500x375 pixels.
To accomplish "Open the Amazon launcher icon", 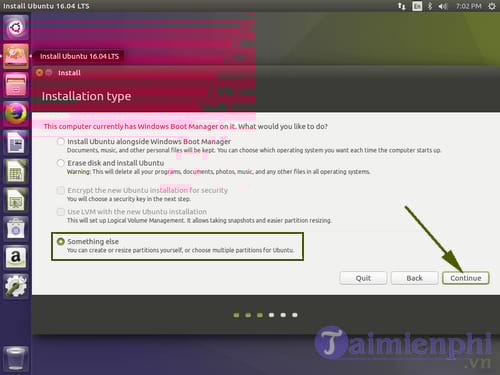I will tap(16, 257).
